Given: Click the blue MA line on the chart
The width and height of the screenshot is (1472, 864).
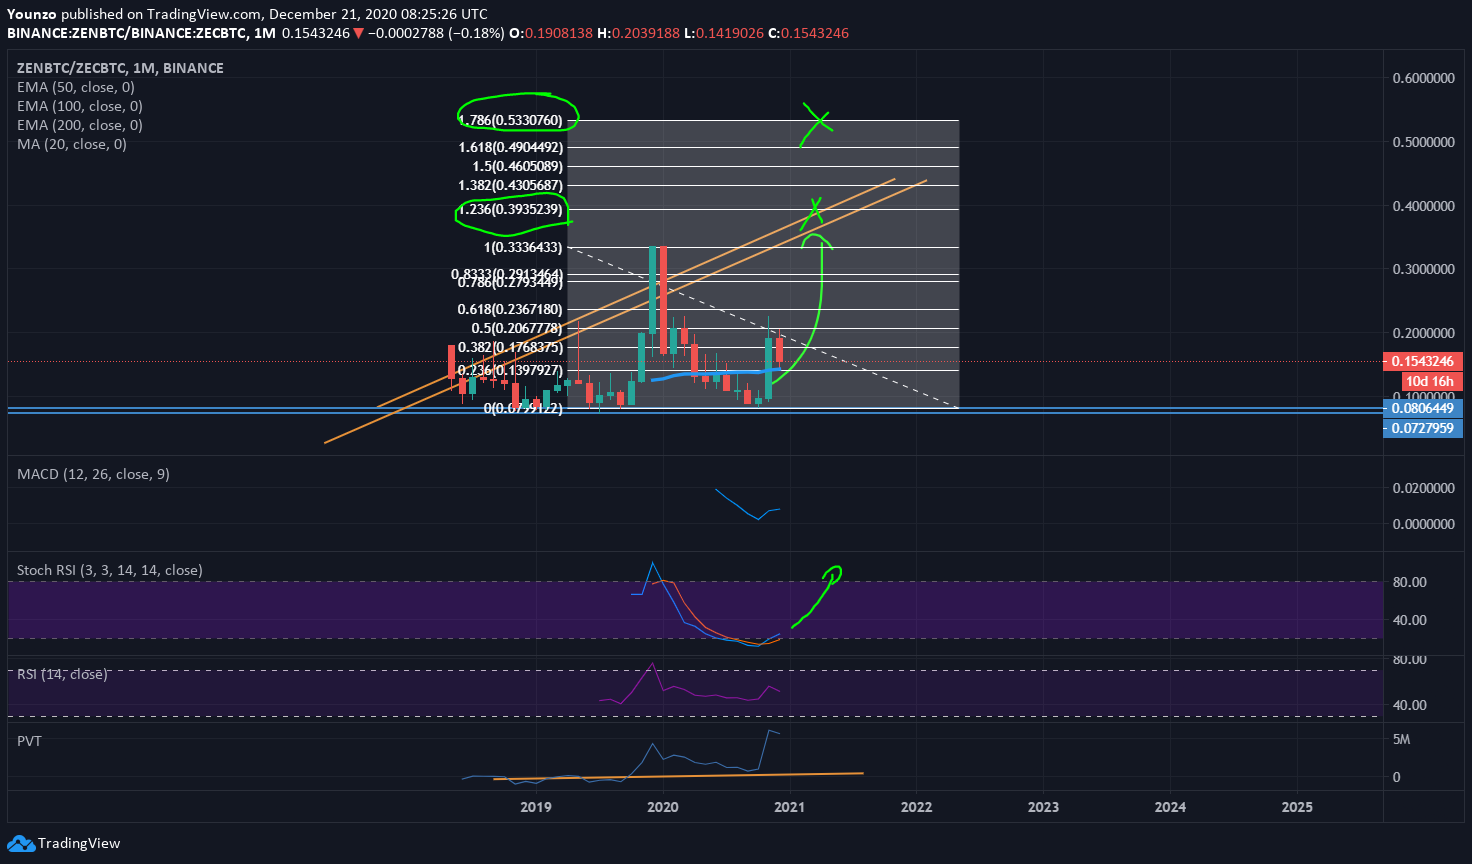Looking at the screenshot, I should [715, 373].
